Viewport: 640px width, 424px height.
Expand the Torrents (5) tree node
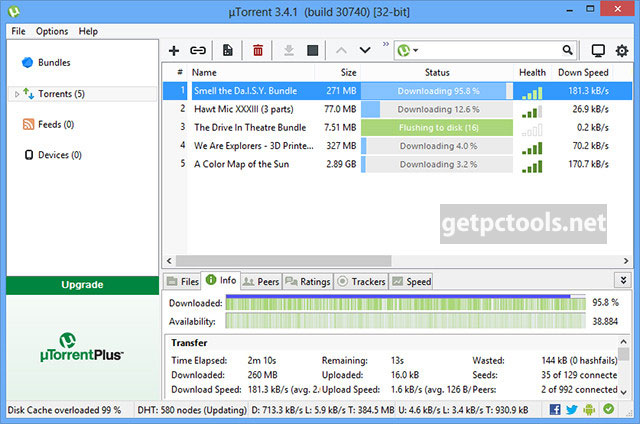[16, 94]
